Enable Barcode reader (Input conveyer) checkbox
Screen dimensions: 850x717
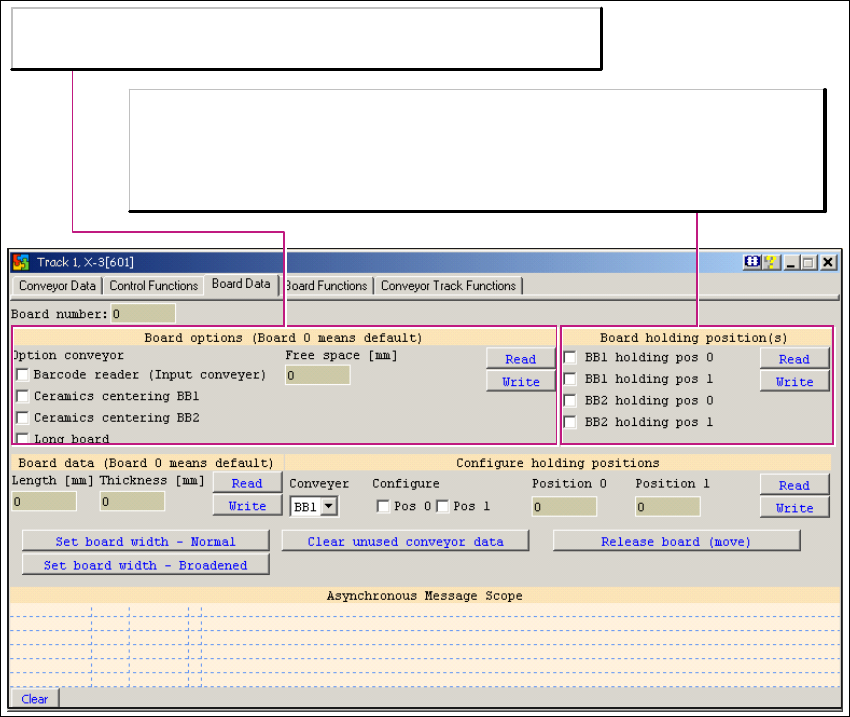(22, 375)
